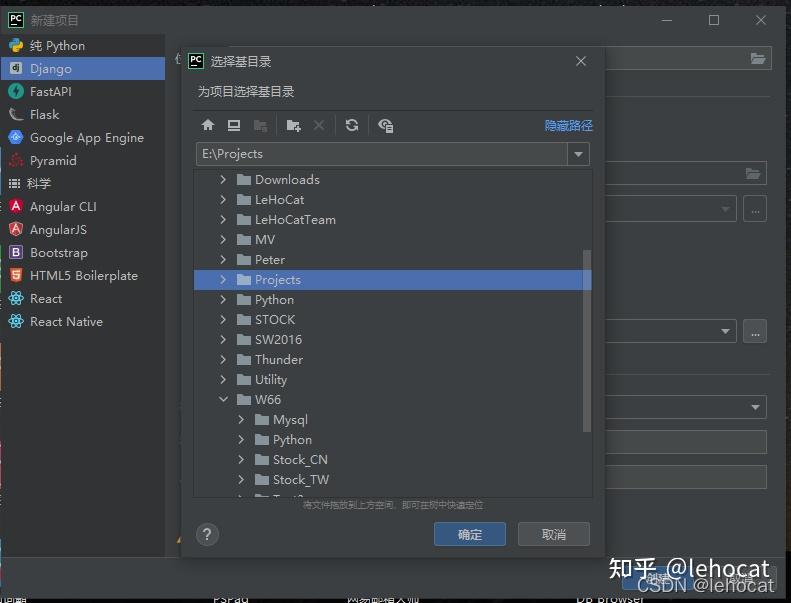The height and width of the screenshot is (603, 791).
Task: Choose AngularJS project type
Action: coord(83,230)
